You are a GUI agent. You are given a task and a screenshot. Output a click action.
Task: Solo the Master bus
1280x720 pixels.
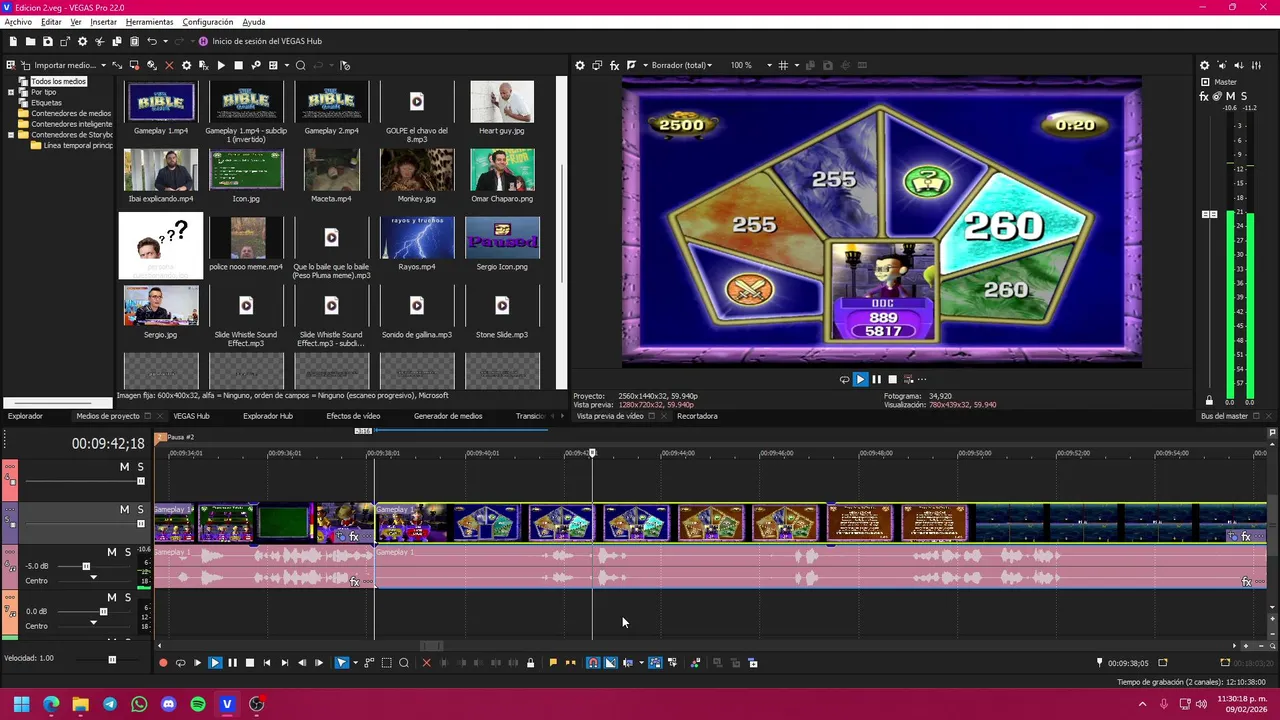tap(1243, 96)
